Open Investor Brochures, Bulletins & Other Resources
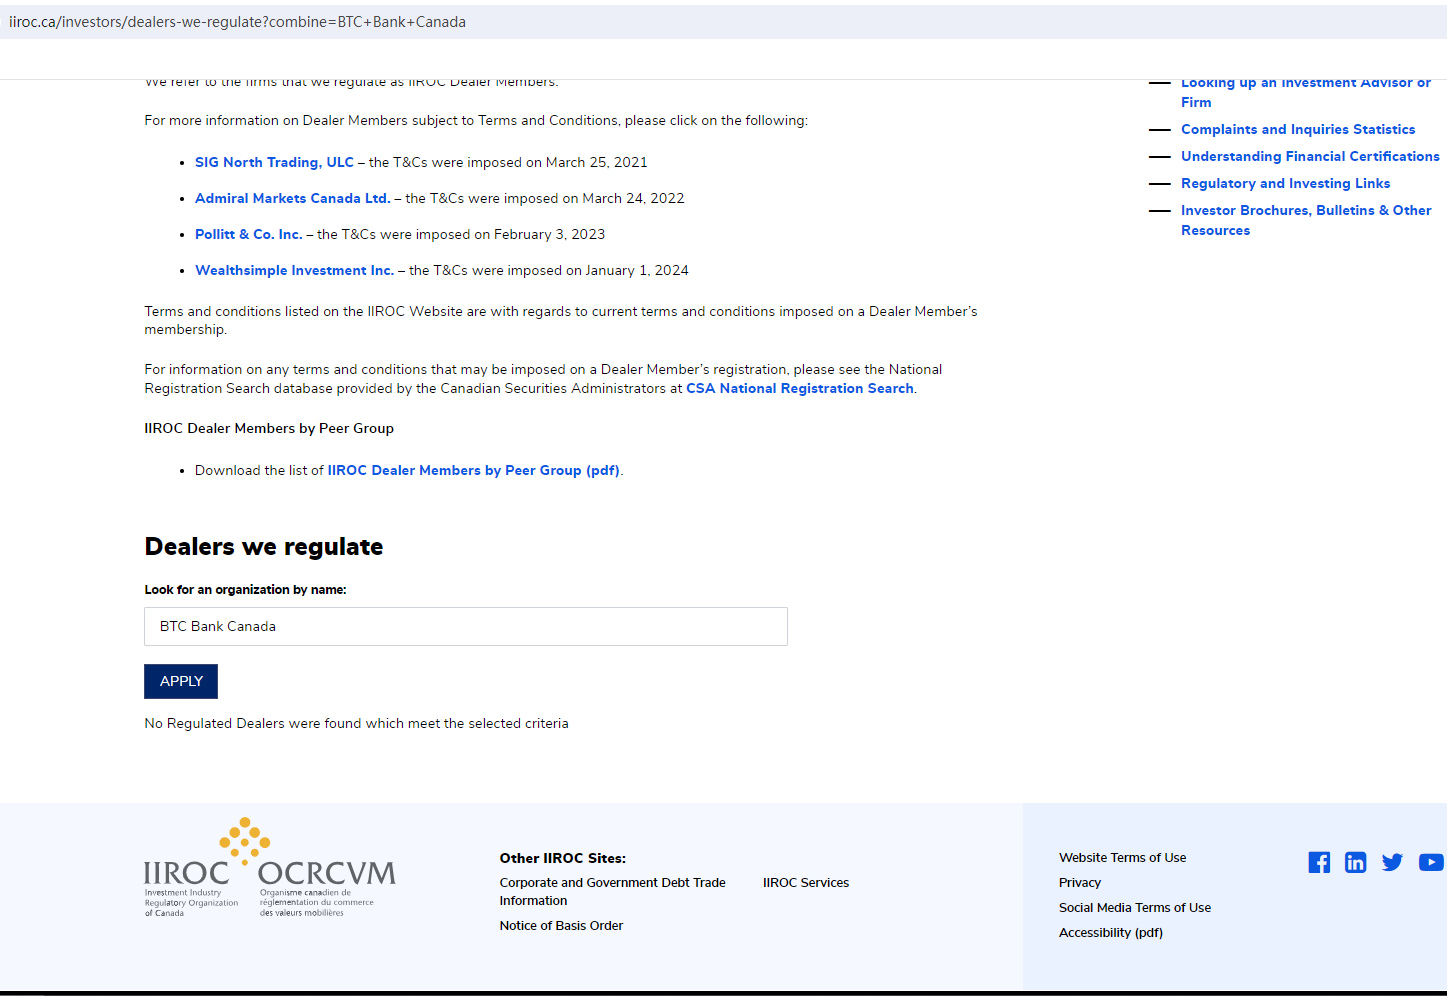 (1305, 210)
